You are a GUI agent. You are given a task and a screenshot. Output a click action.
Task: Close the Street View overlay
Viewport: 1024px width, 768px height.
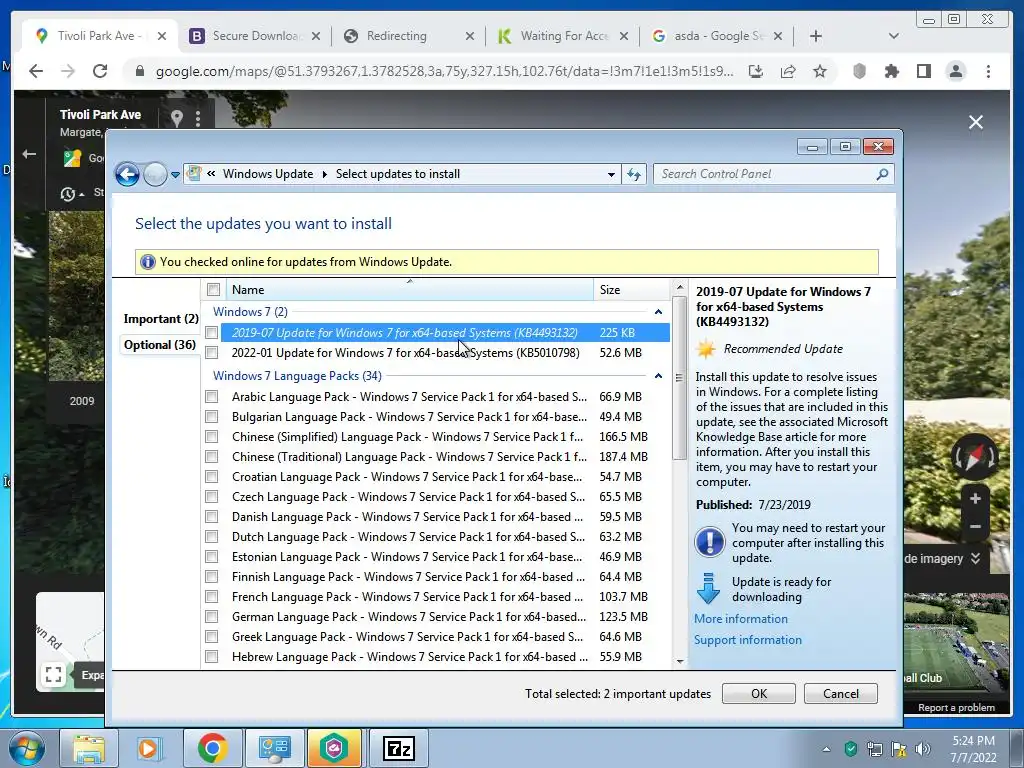click(x=976, y=122)
